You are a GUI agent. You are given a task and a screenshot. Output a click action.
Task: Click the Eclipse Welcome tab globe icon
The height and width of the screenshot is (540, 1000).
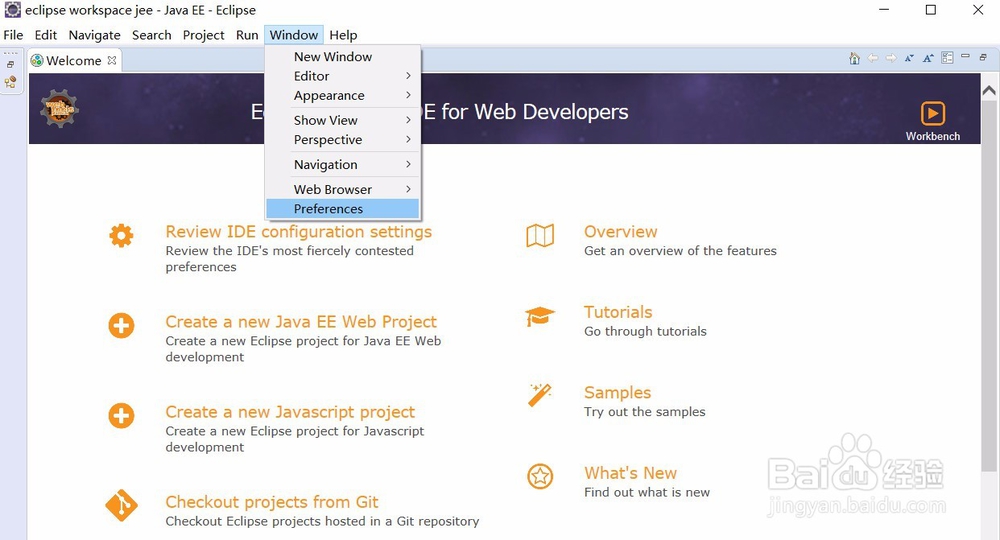pyautogui.click(x=37, y=61)
